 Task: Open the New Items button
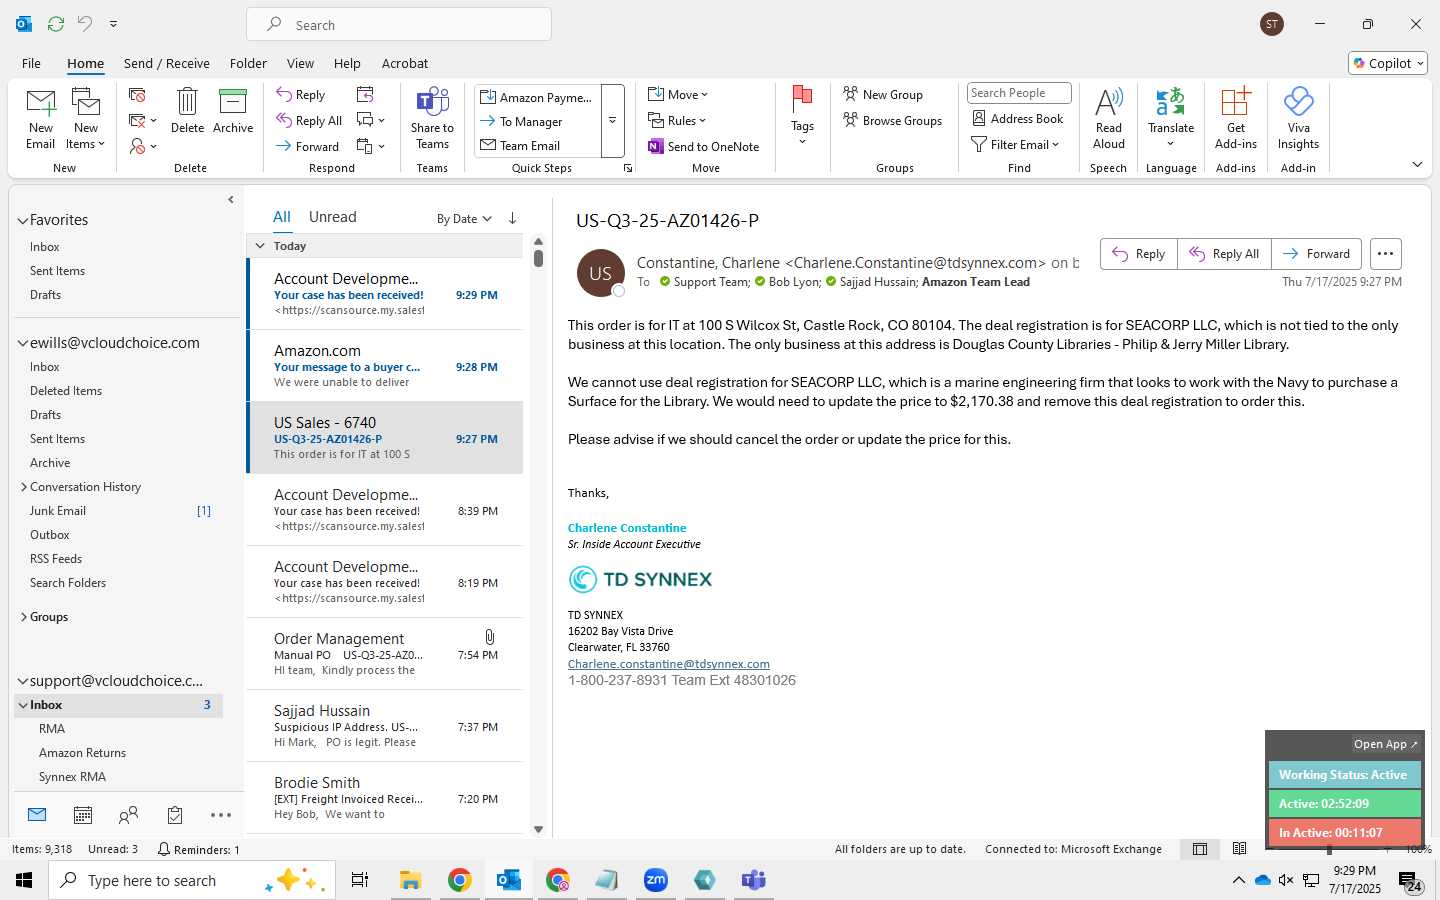[x=86, y=120]
